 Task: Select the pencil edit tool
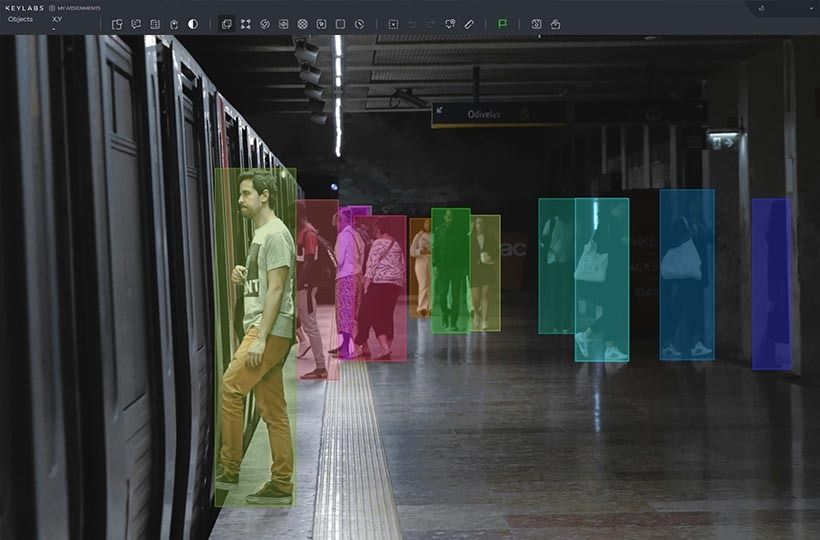469,24
